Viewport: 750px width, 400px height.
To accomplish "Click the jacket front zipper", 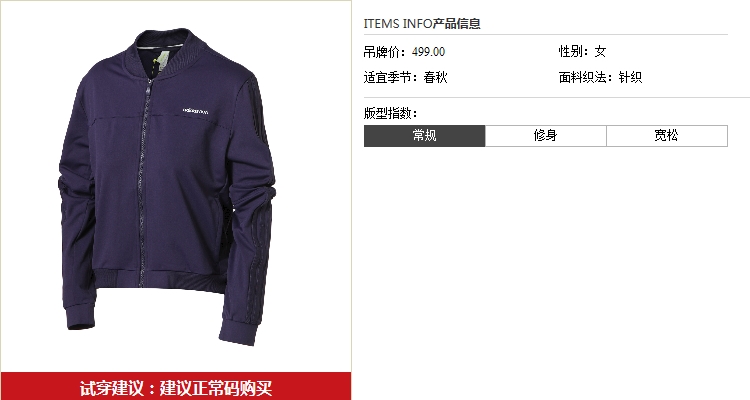I will tap(144, 182).
